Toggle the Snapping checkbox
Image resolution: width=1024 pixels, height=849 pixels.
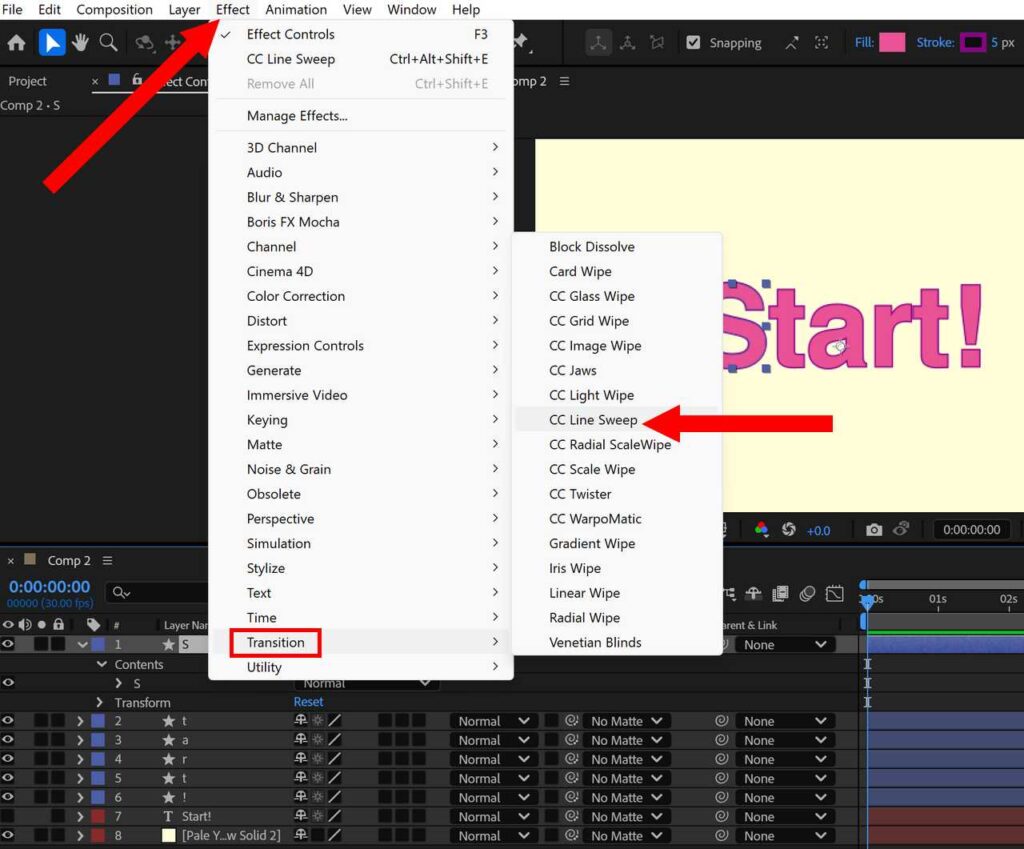pyautogui.click(x=694, y=42)
